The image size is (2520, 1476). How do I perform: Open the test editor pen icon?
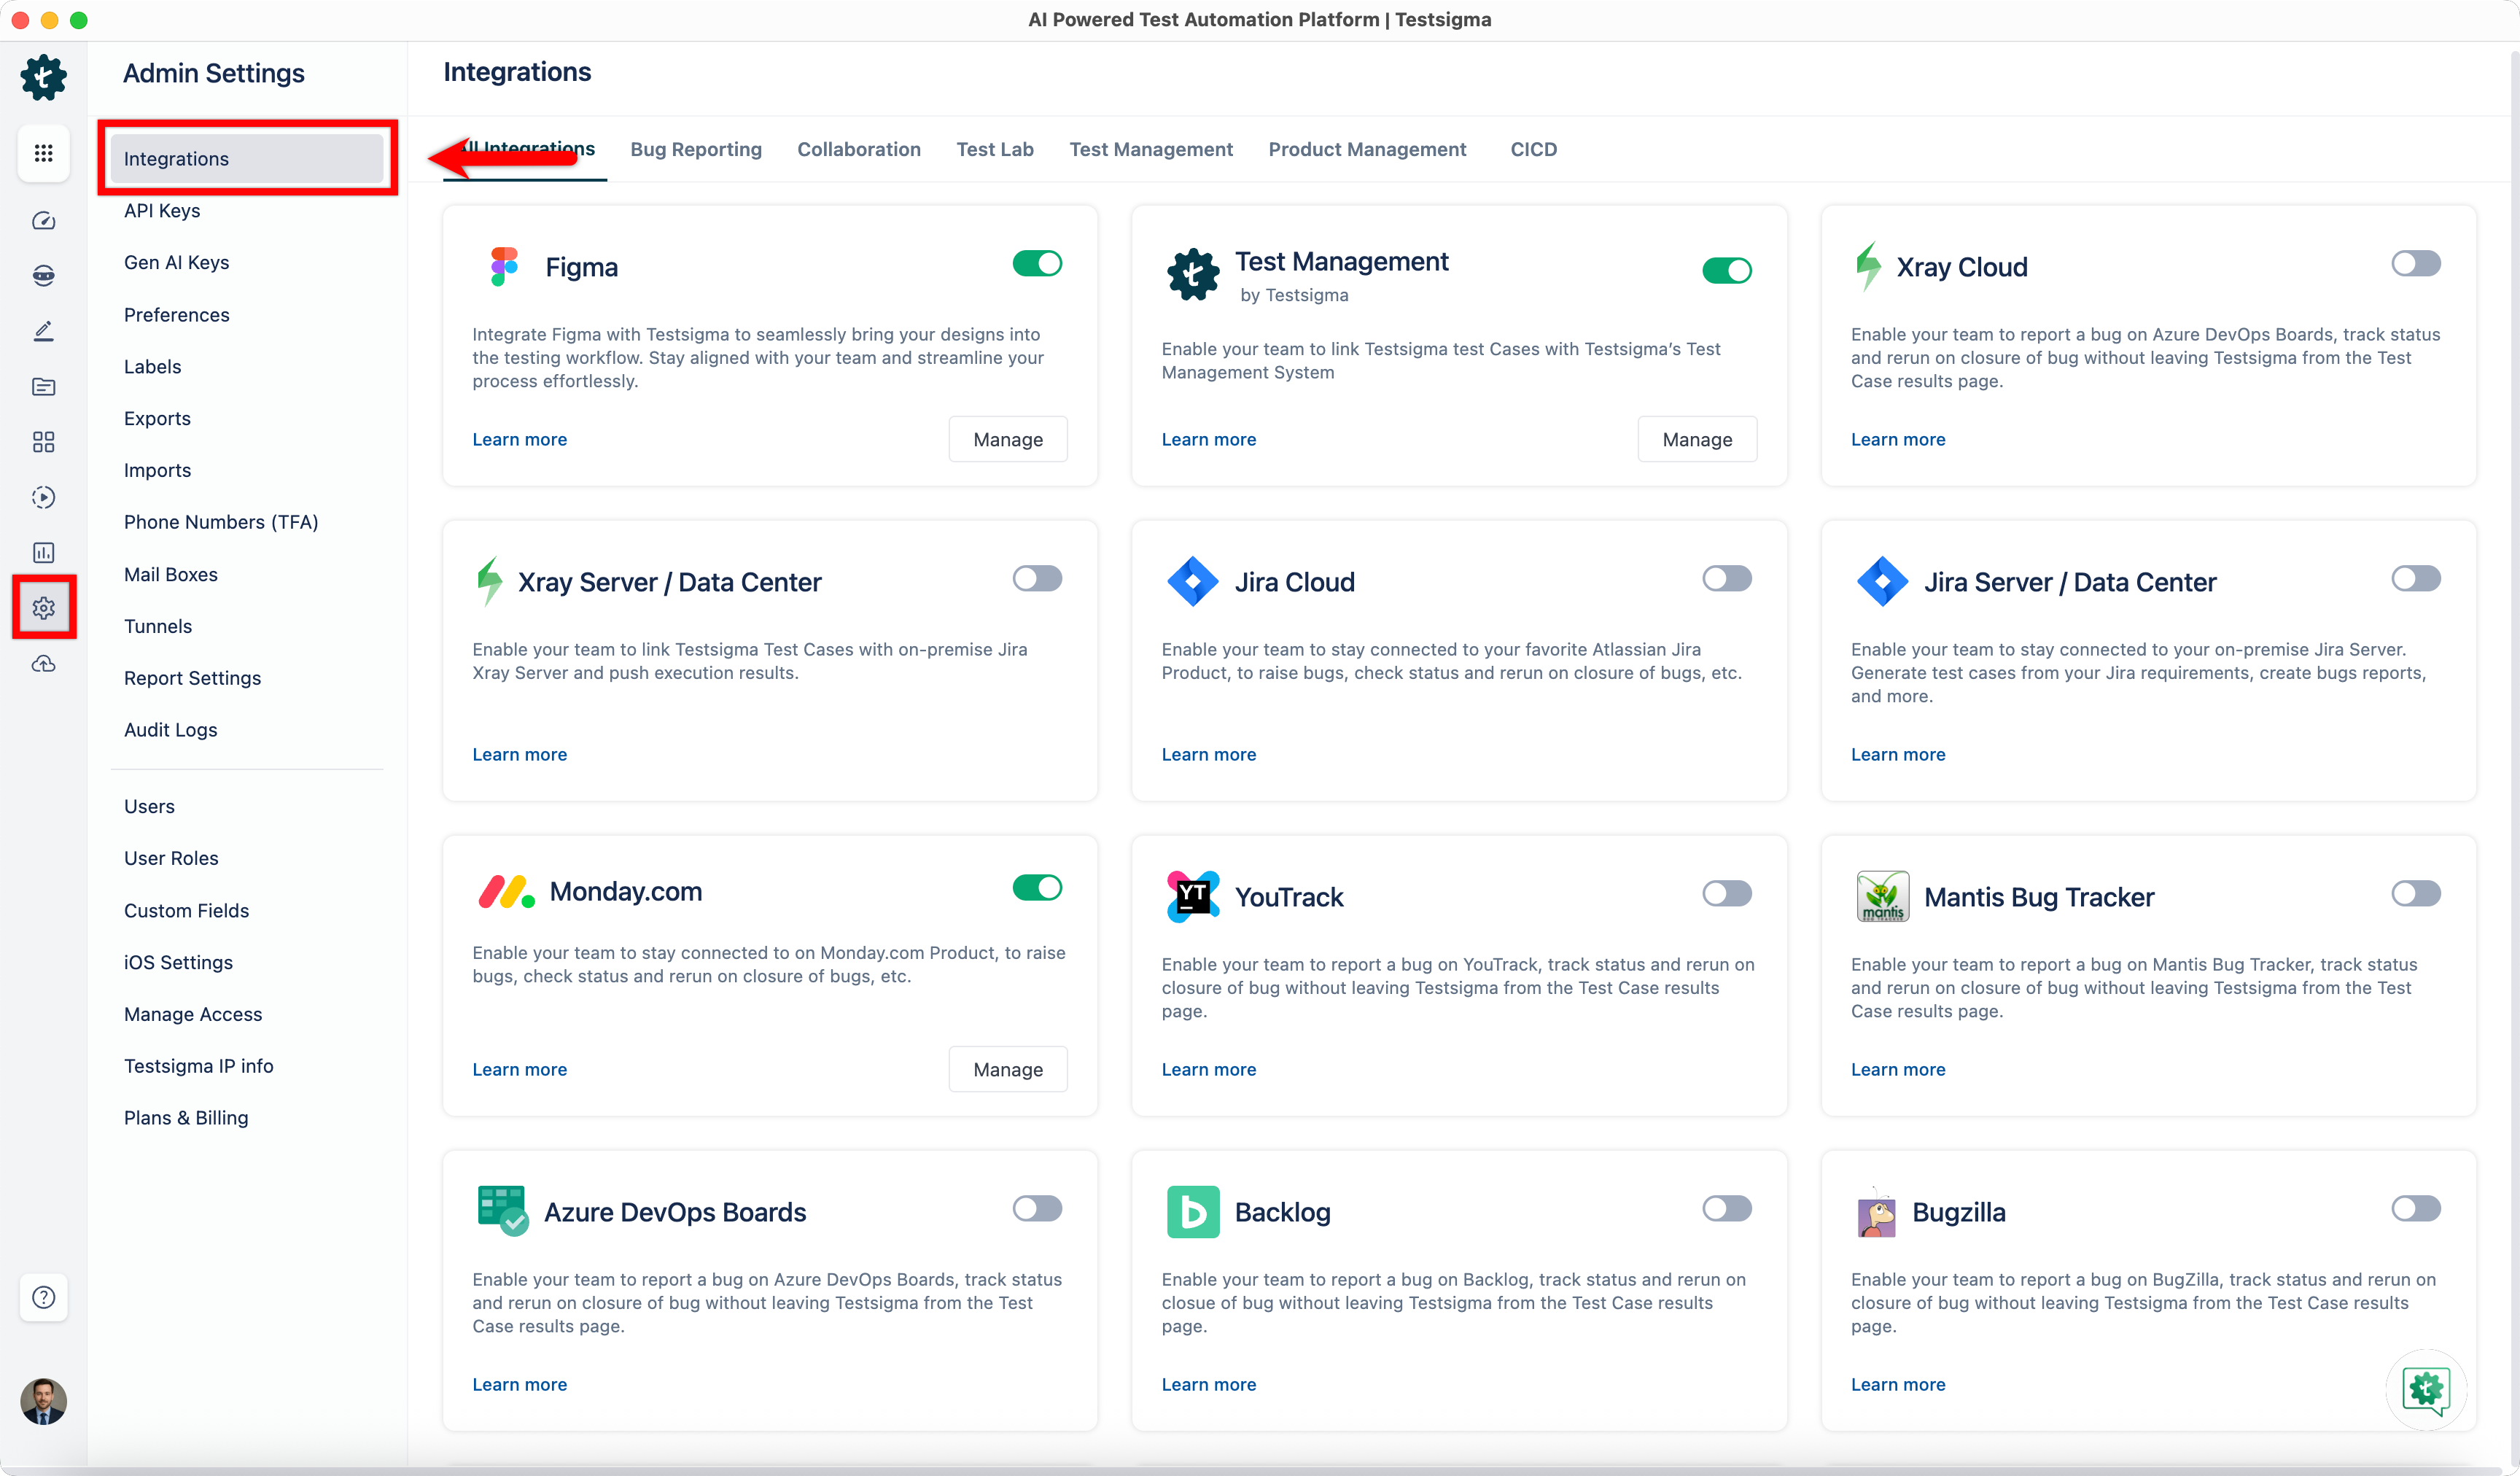[x=43, y=331]
